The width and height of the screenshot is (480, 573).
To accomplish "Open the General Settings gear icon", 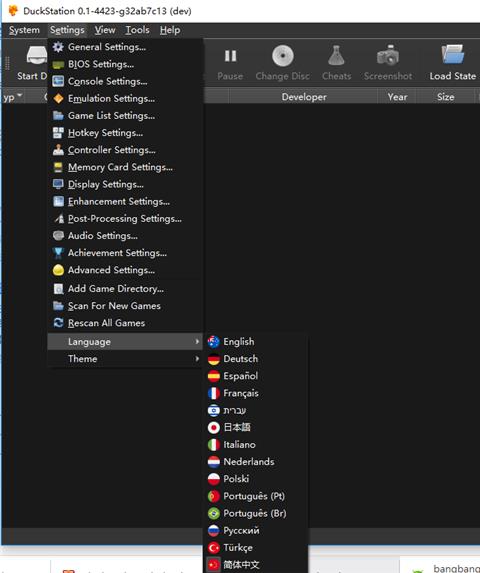I will [58, 47].
